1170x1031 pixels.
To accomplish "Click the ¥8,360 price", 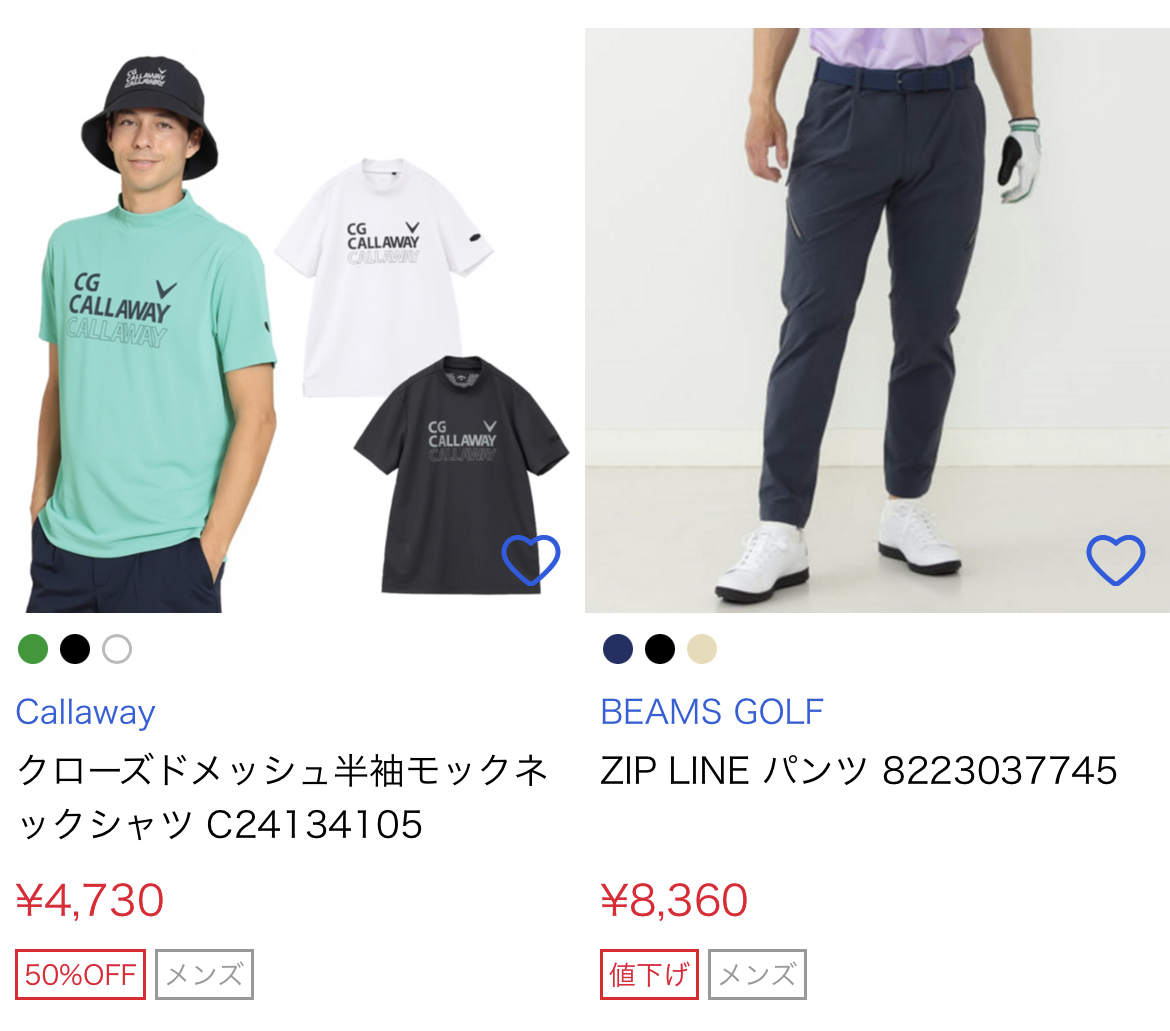I will pos(674,900).
